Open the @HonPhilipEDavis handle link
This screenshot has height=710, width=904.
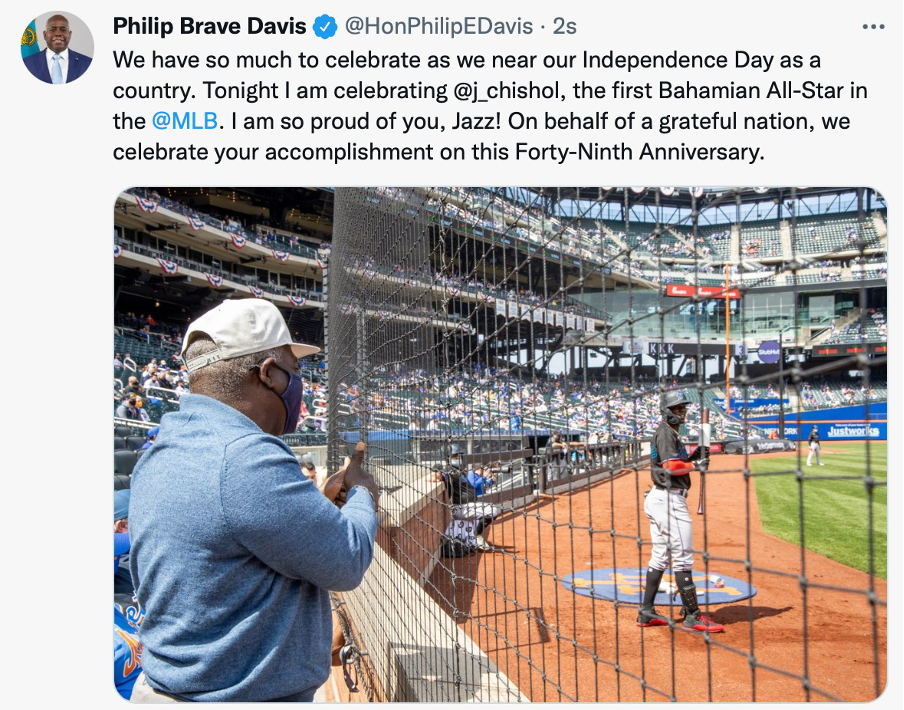[x=439, y=26]
